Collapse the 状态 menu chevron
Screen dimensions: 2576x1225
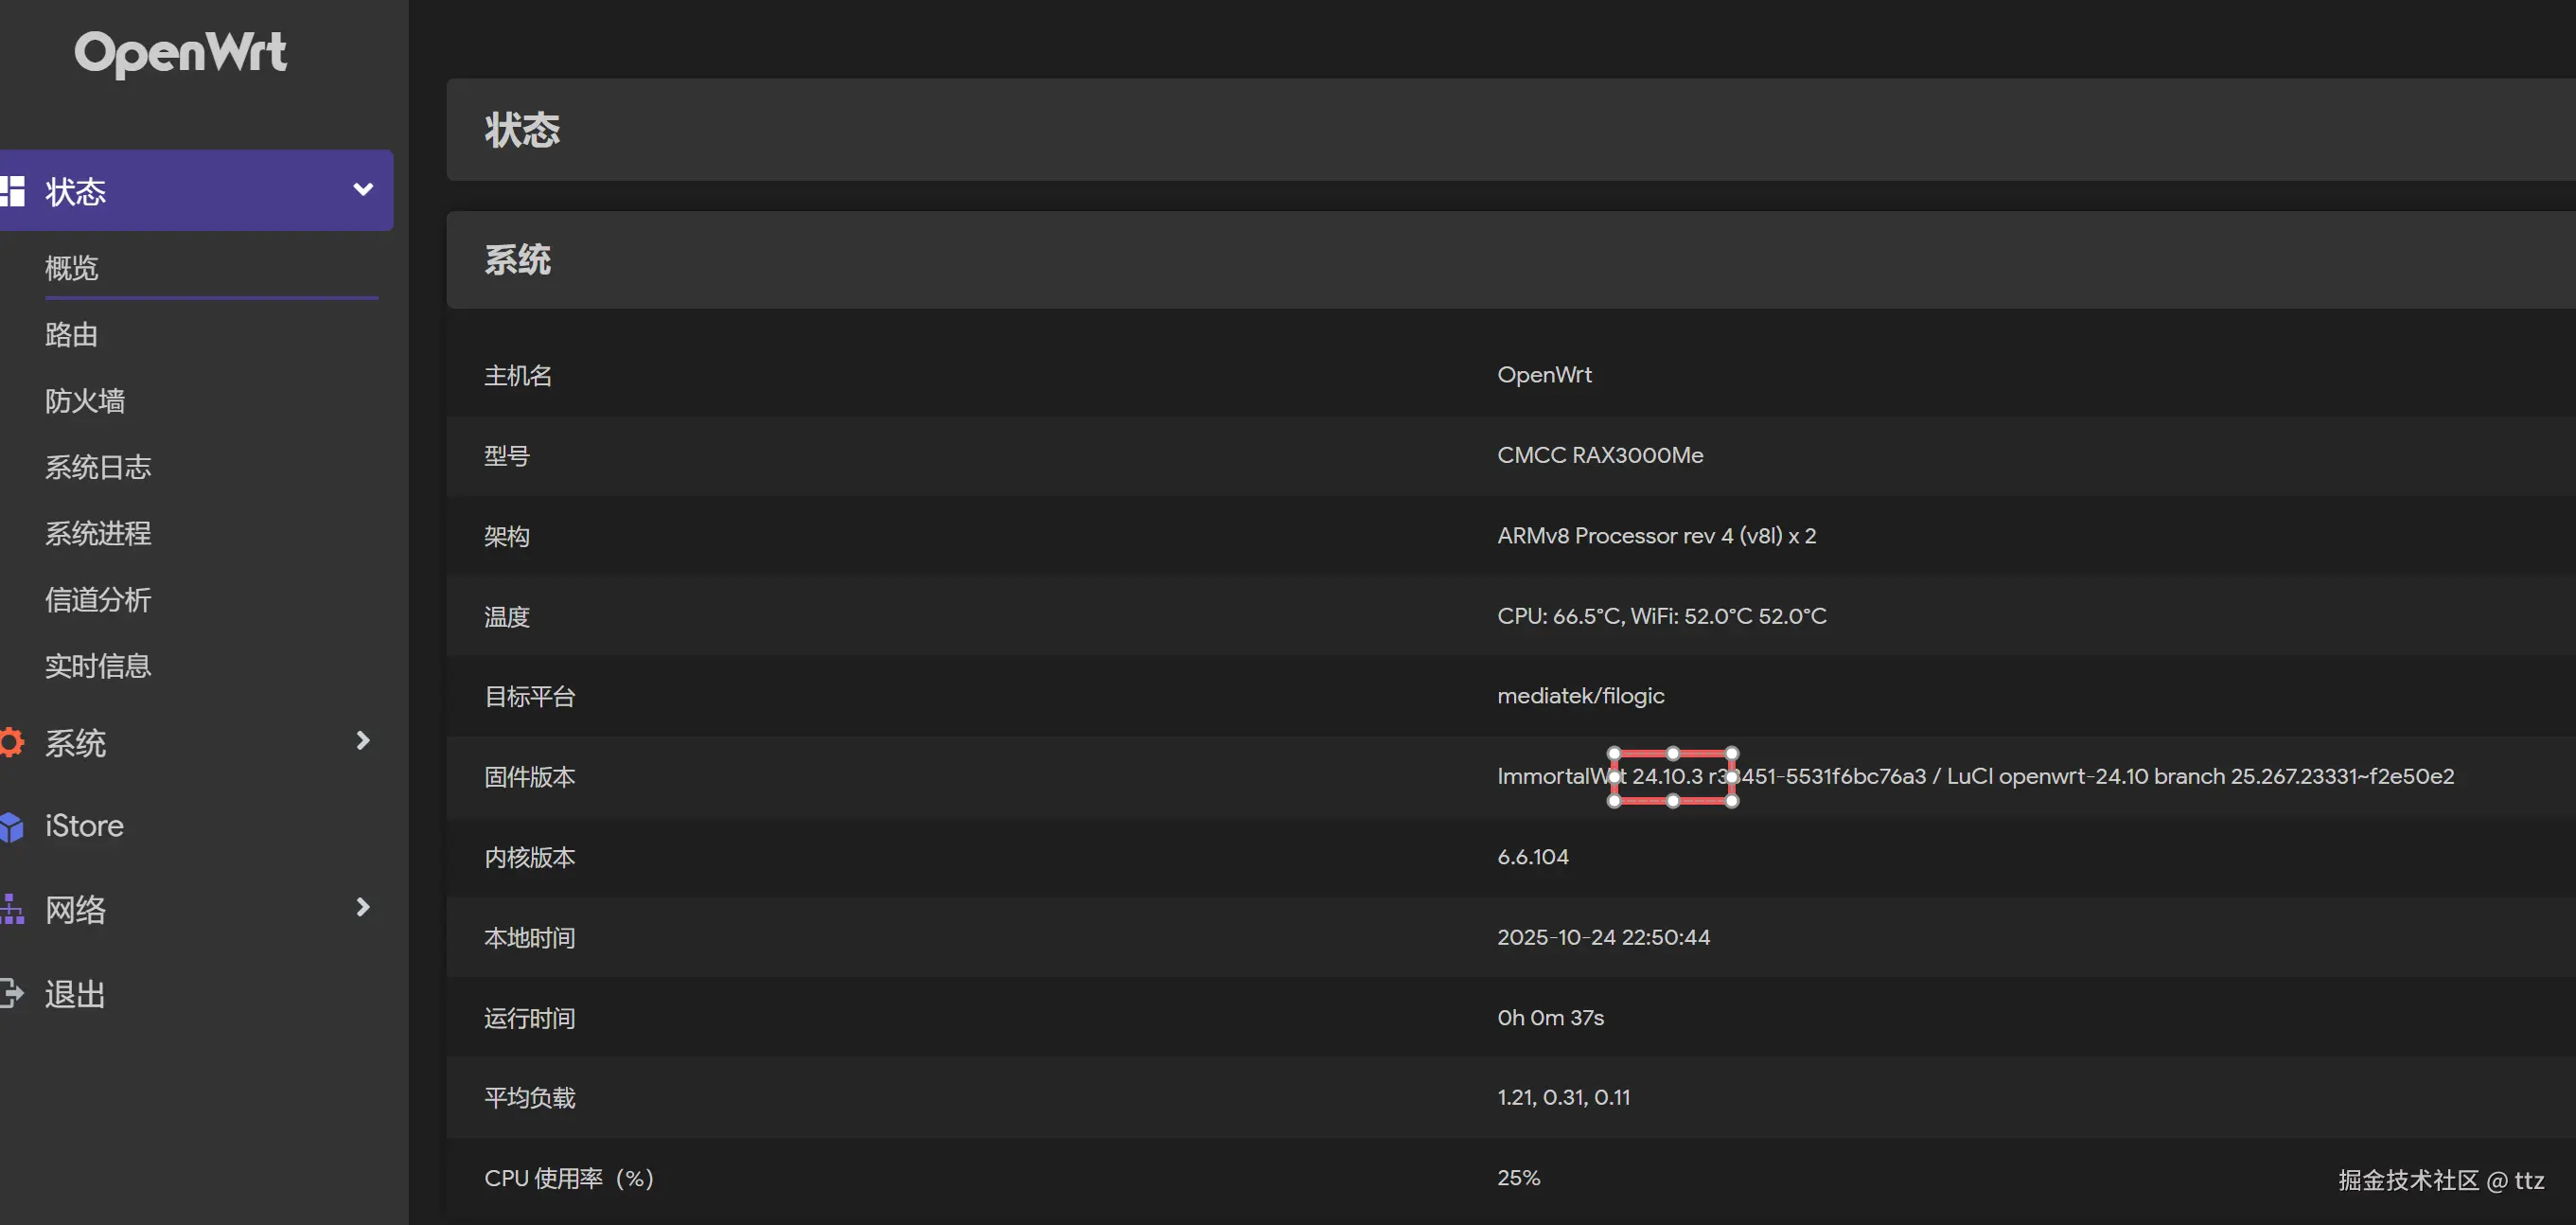pos(363,190)
